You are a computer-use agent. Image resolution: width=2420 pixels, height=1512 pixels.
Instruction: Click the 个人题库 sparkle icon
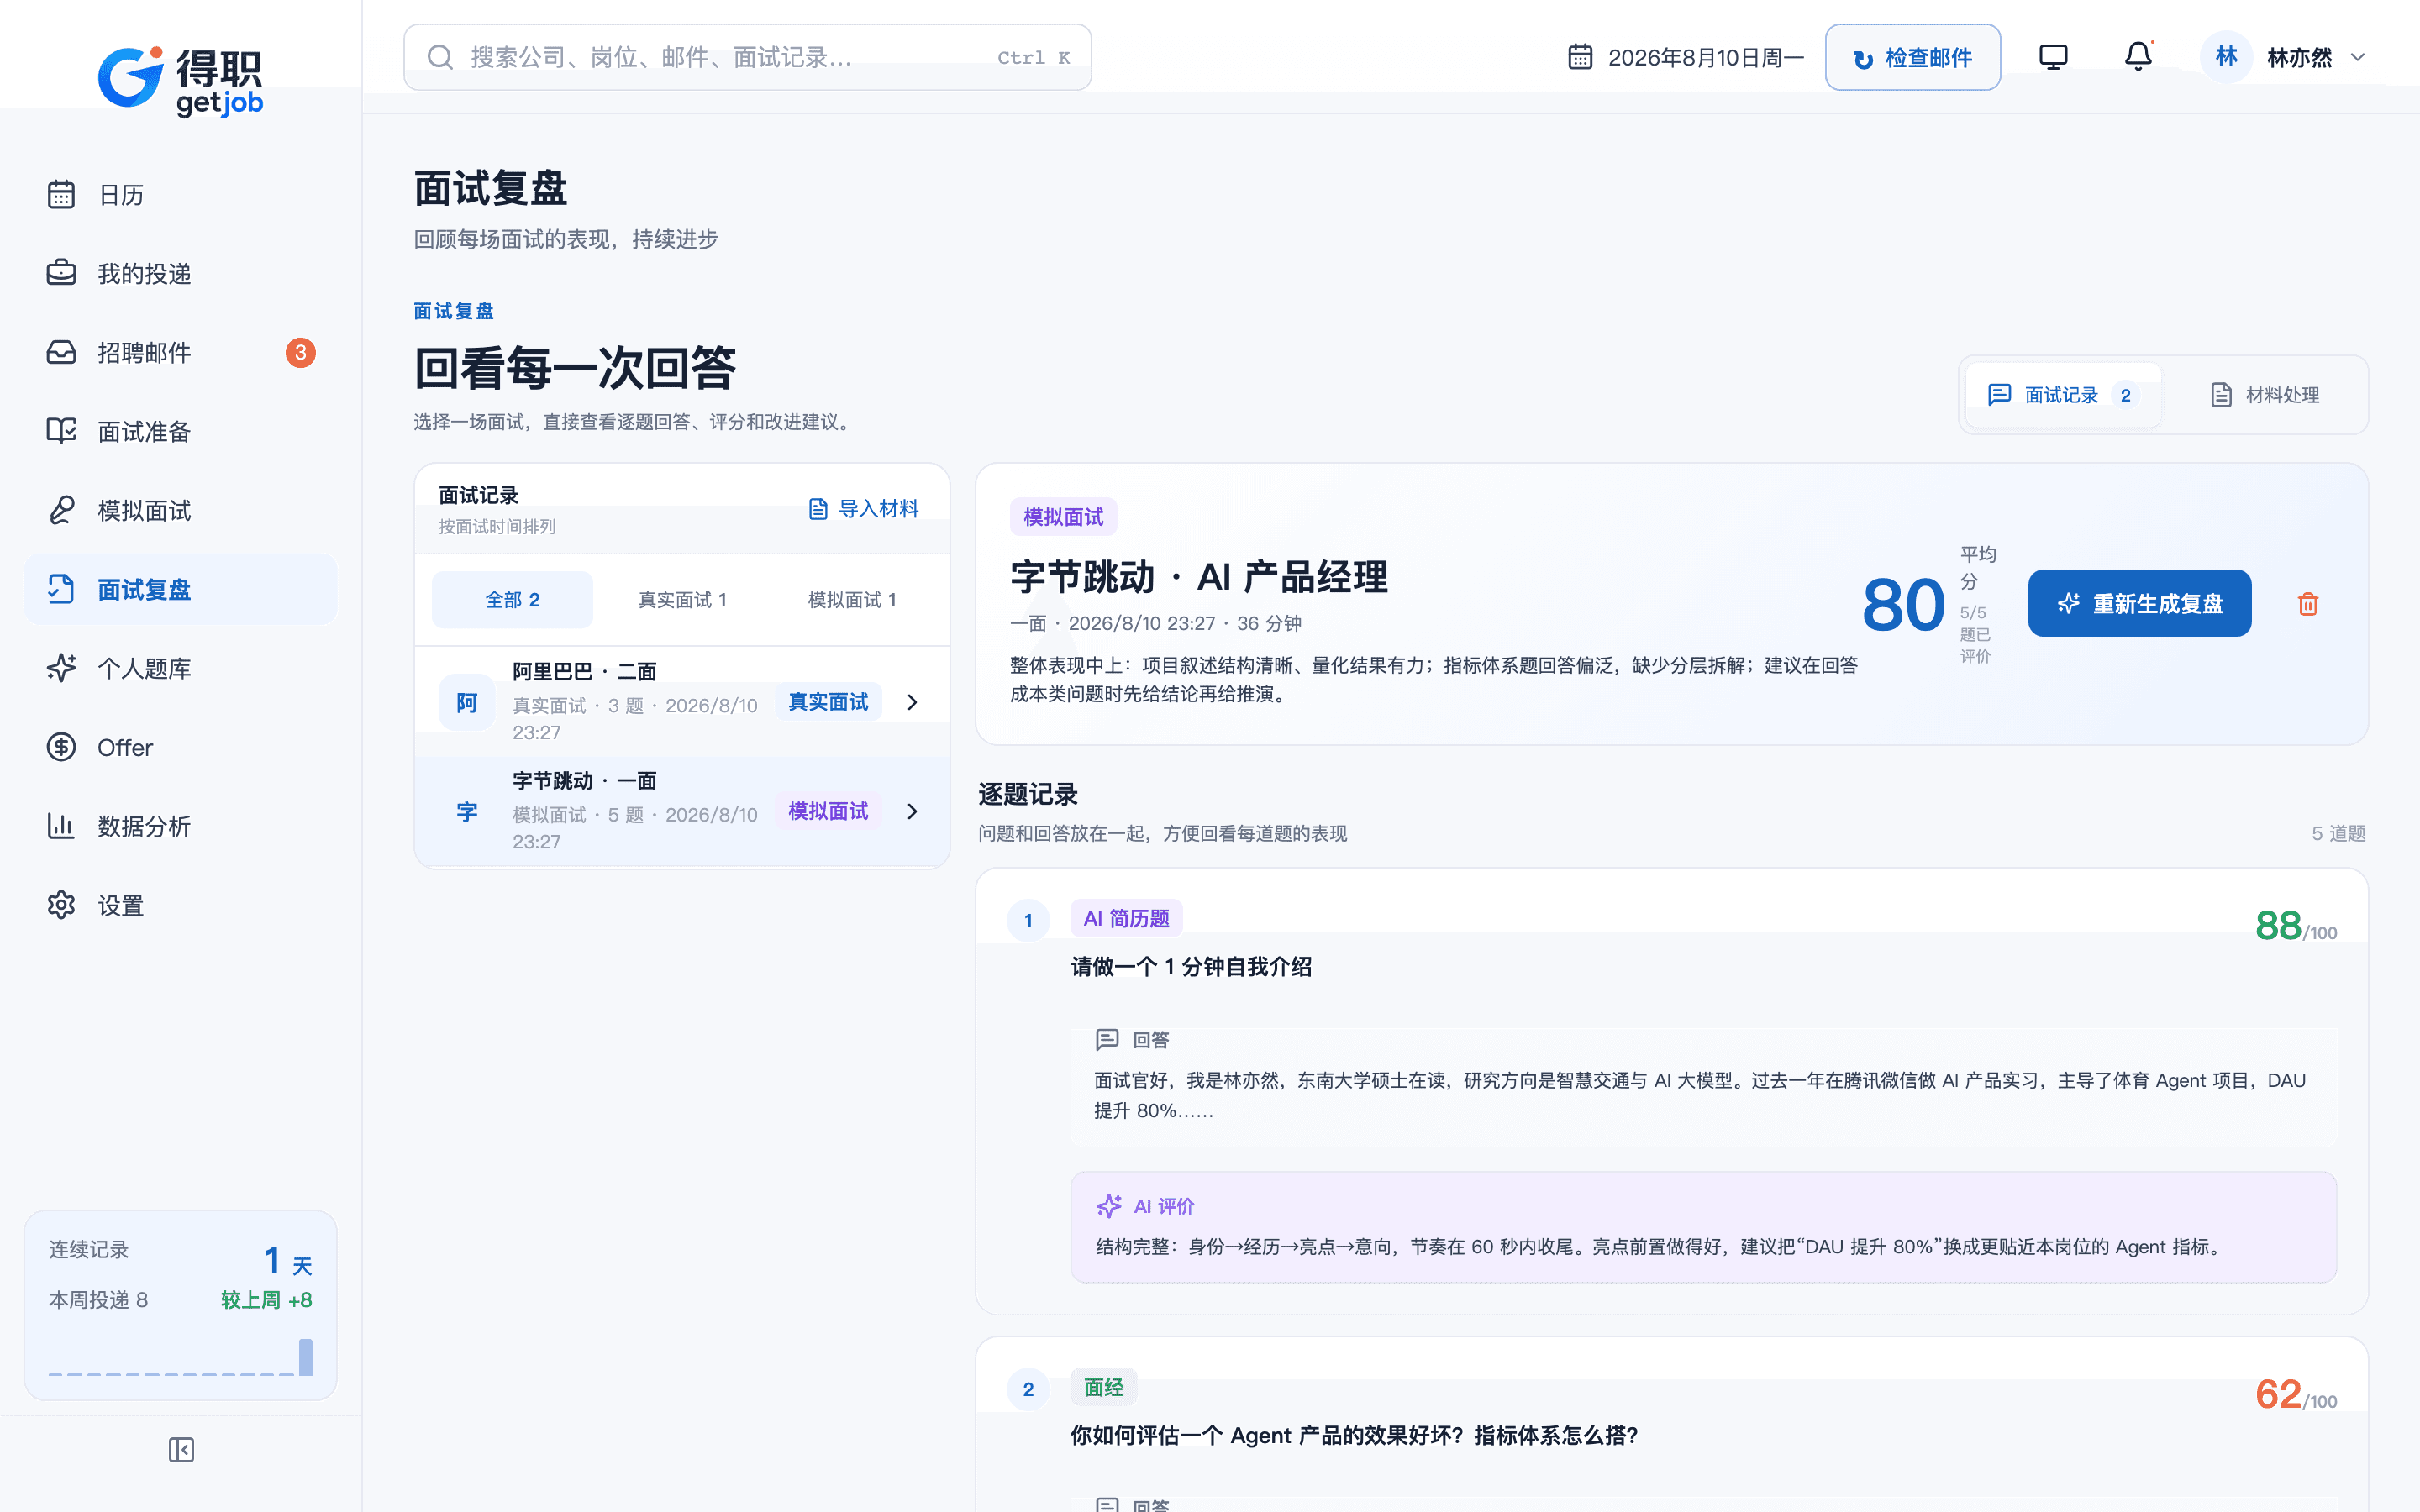click(61, 668)
